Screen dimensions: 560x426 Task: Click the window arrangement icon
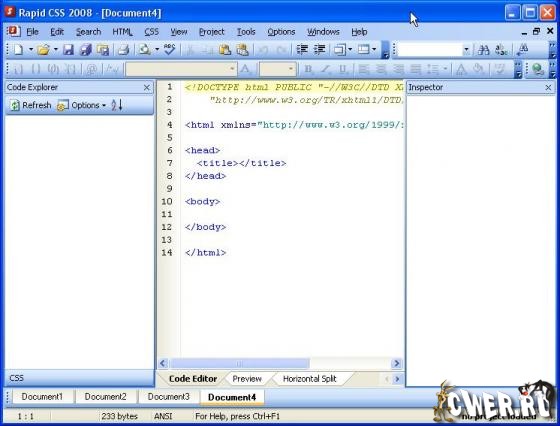[x=340, y=50]
